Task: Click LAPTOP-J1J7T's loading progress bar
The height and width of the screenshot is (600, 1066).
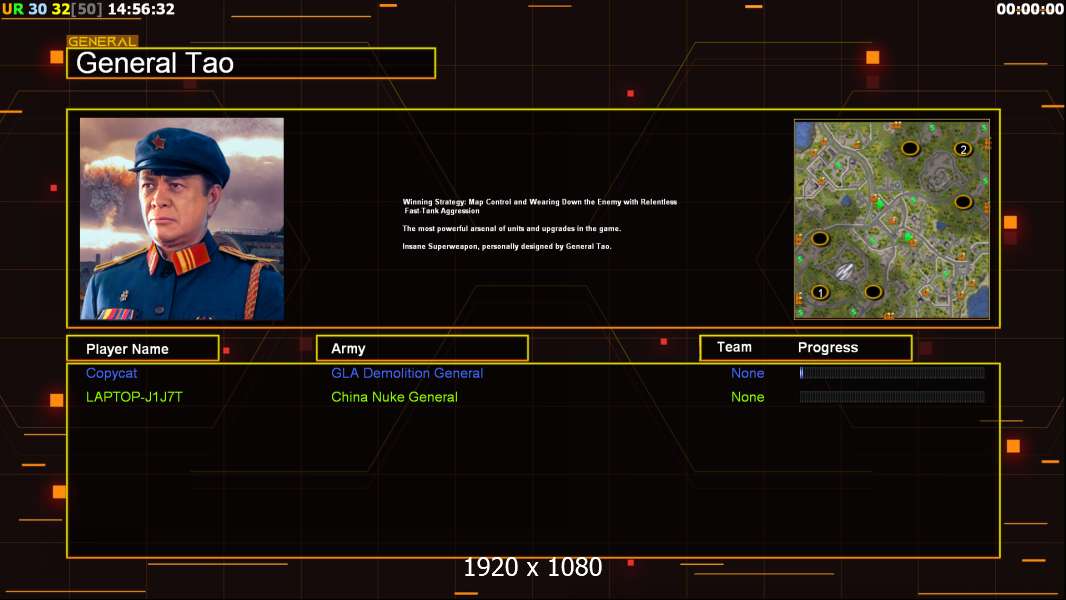Action: pyautogui.click(x=892, y=396)
